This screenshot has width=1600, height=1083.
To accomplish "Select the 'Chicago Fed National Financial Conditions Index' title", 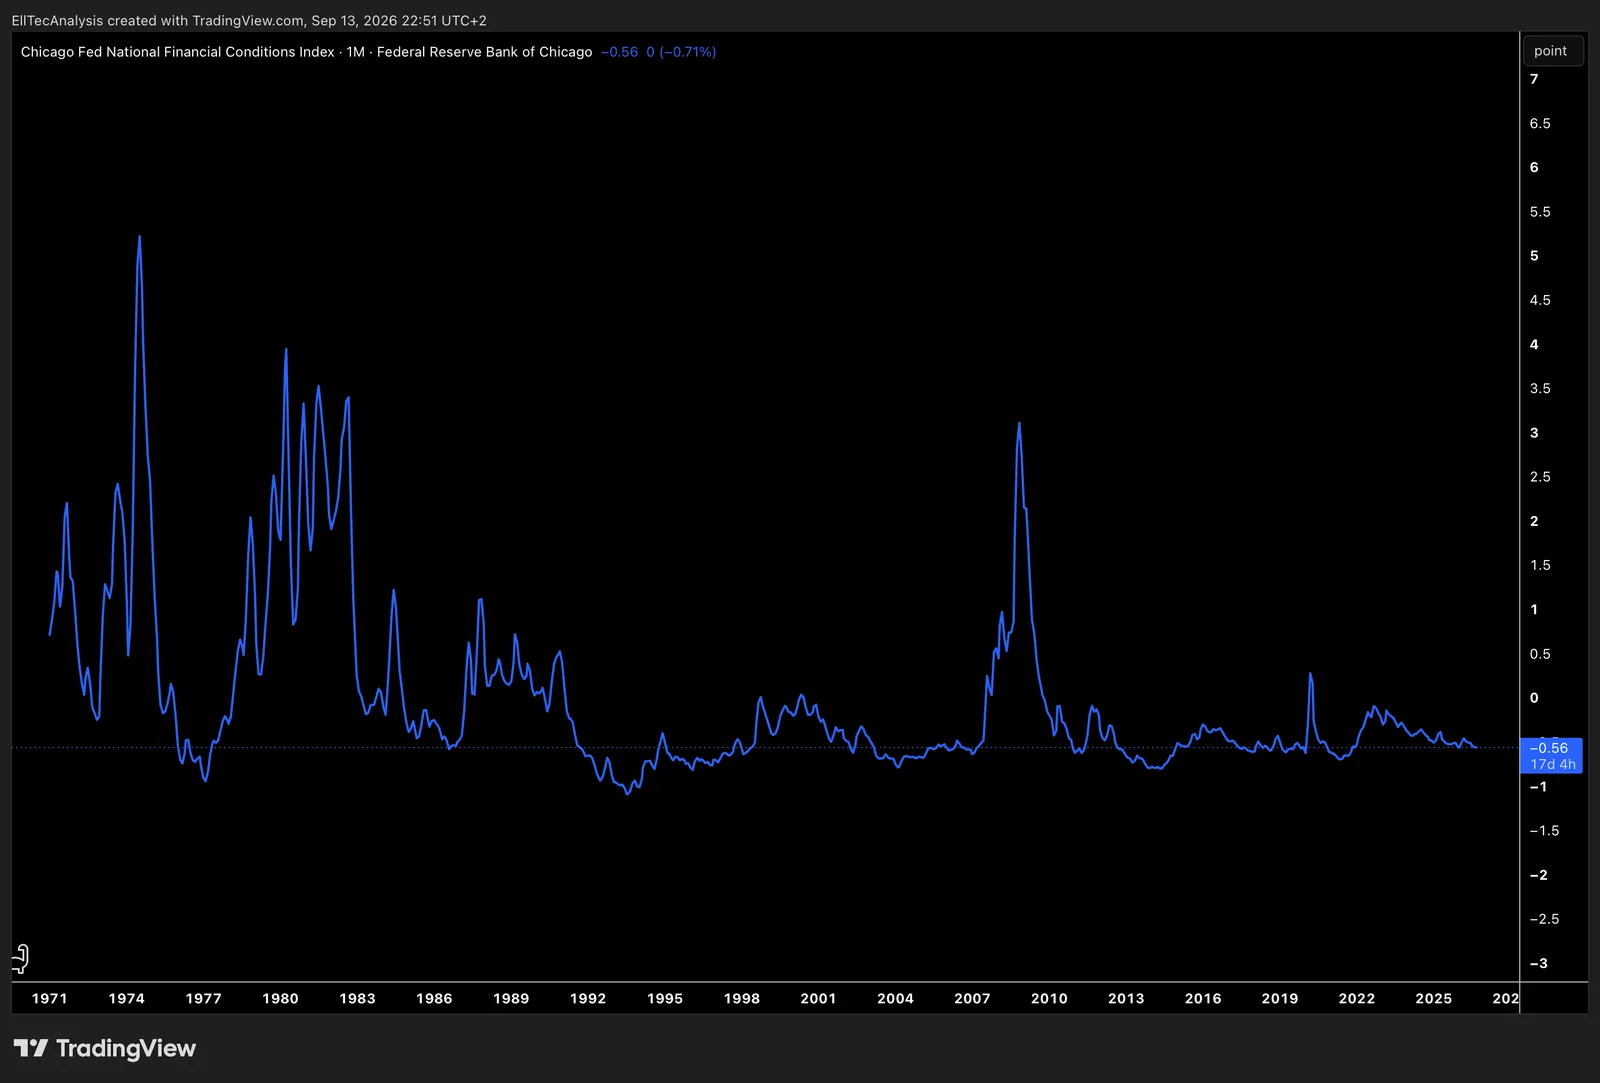I will pos(177,52).
